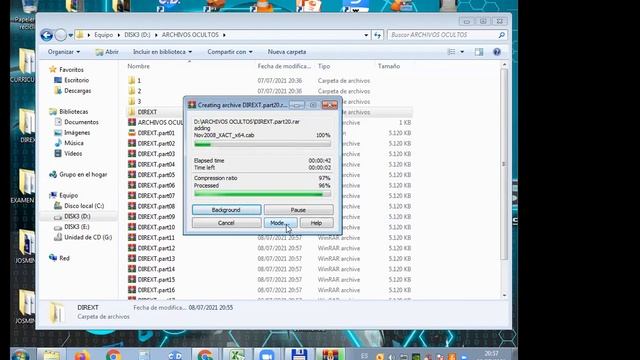Viewport: 640px width, 360px height.
Task: Select the file DIREXT.part13
Action: tap(156, 258)
